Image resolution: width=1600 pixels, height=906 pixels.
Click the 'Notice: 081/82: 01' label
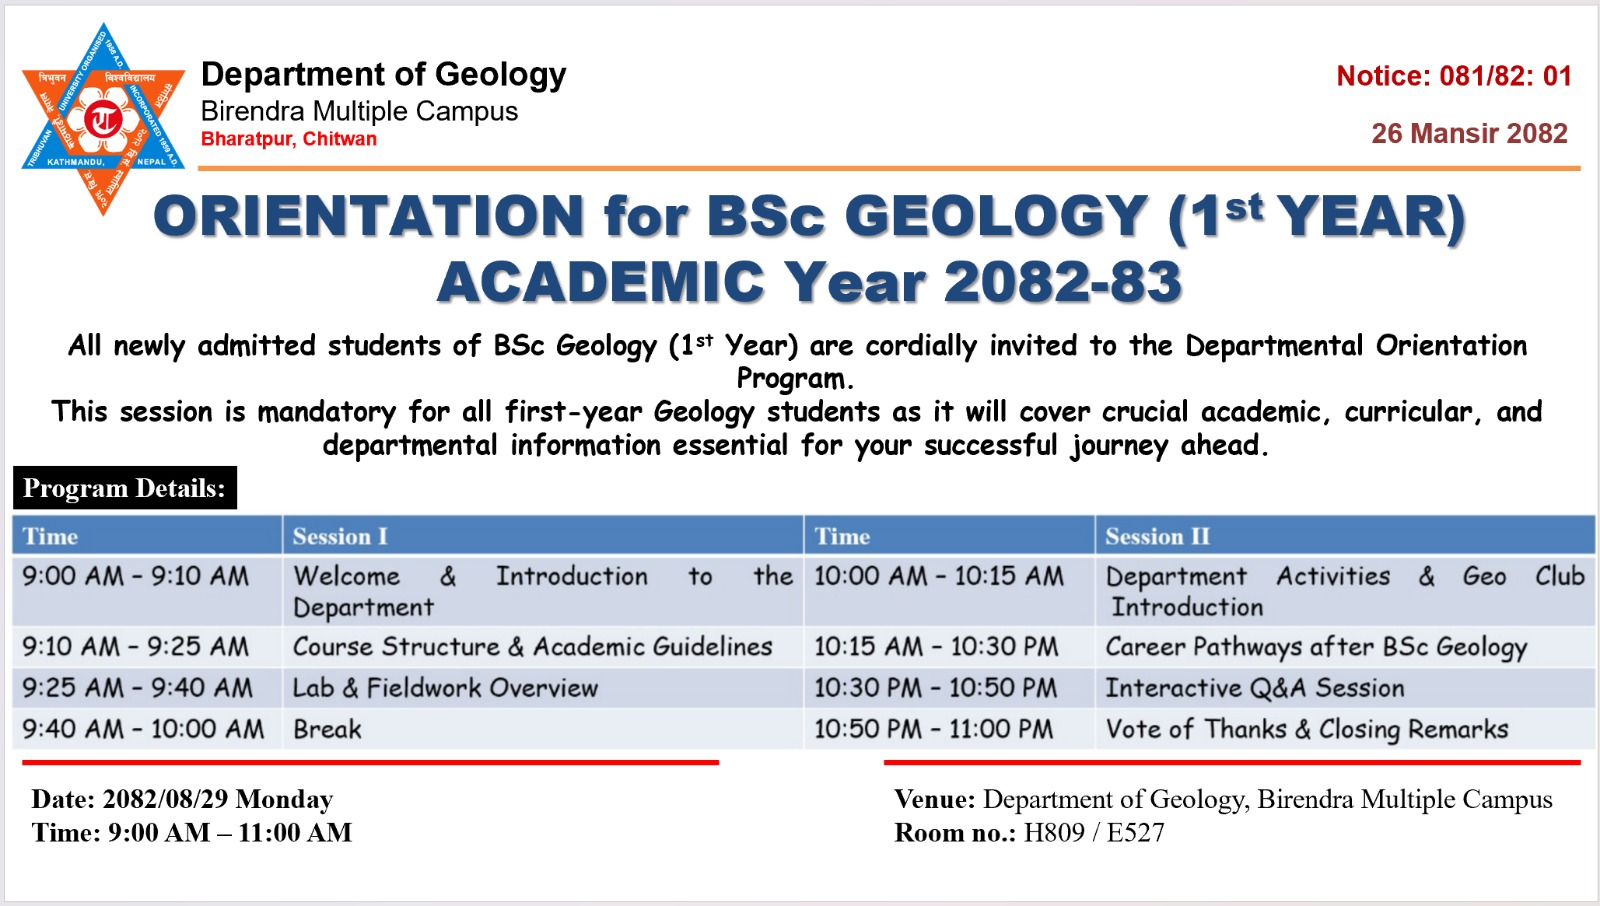pos(1453,76)
